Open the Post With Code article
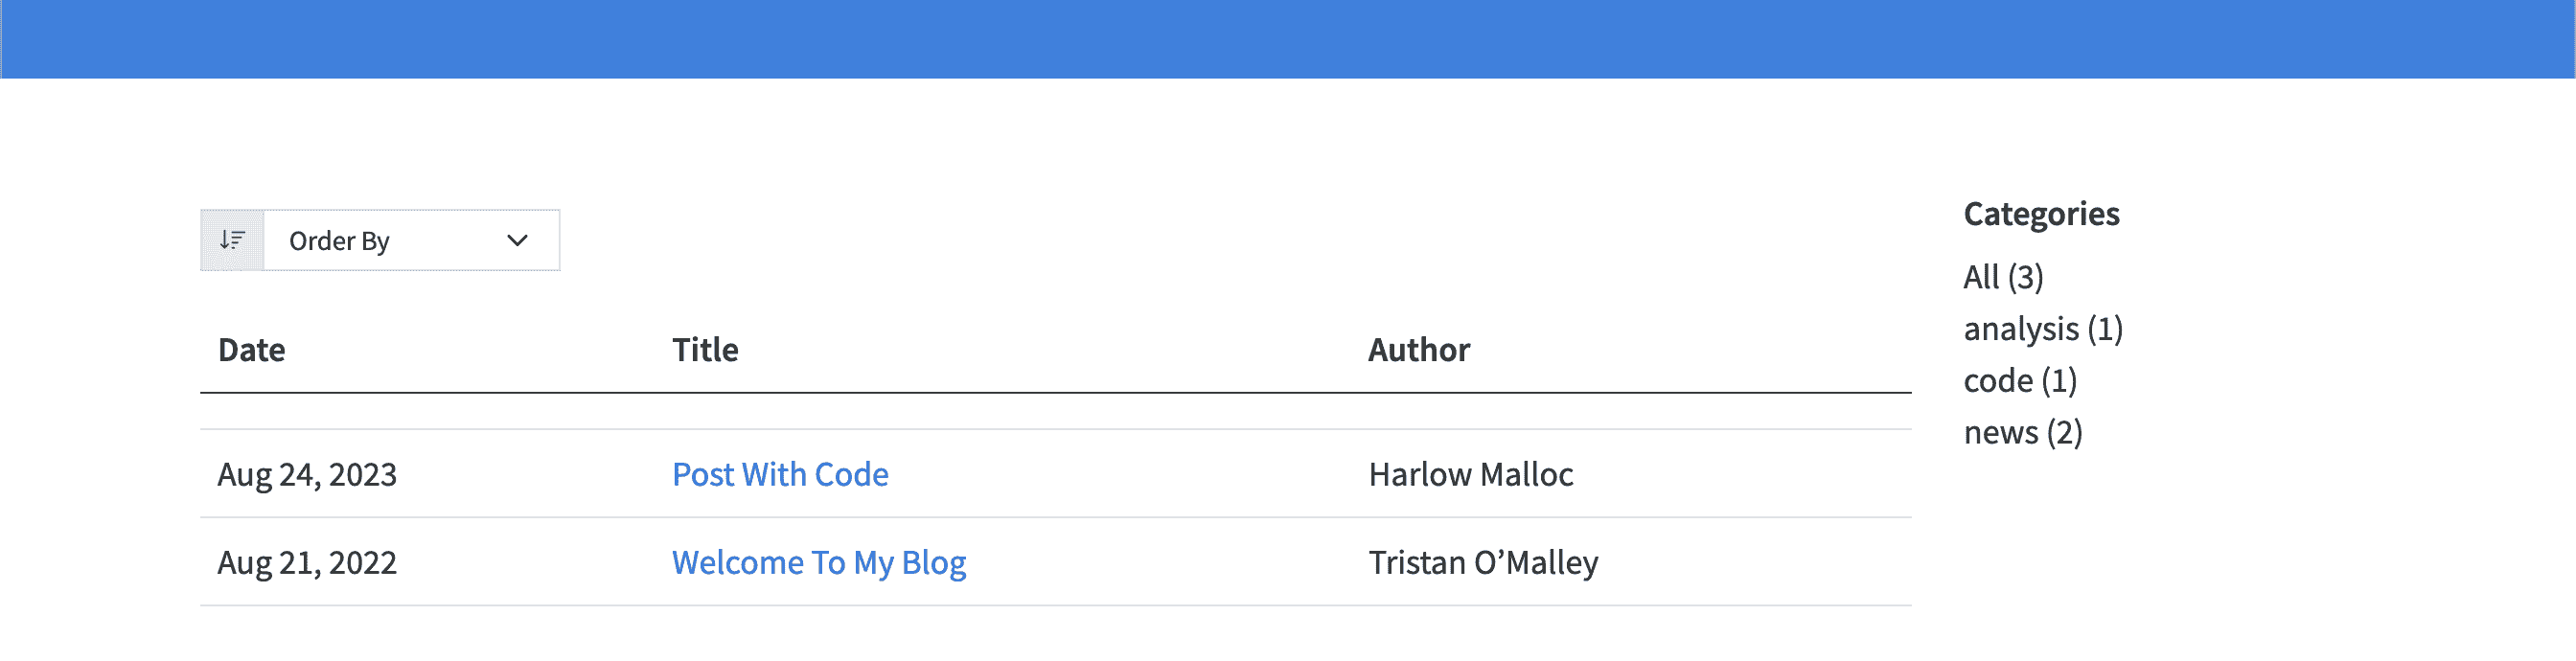The width and height of the screenshot is (2576, 661). pos(779,474)
